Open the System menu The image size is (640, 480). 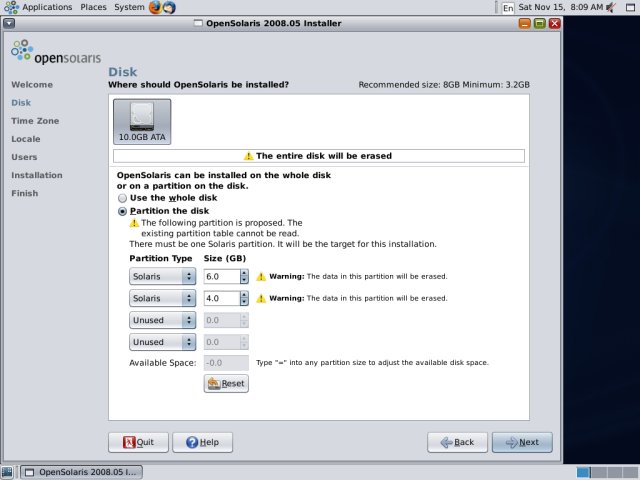coord(129,7)
